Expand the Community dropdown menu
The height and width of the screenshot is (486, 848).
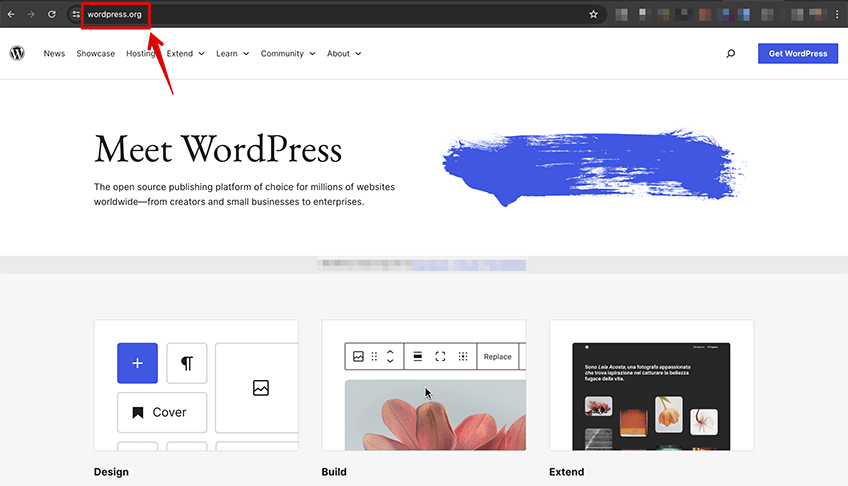(x=288, y=54)
